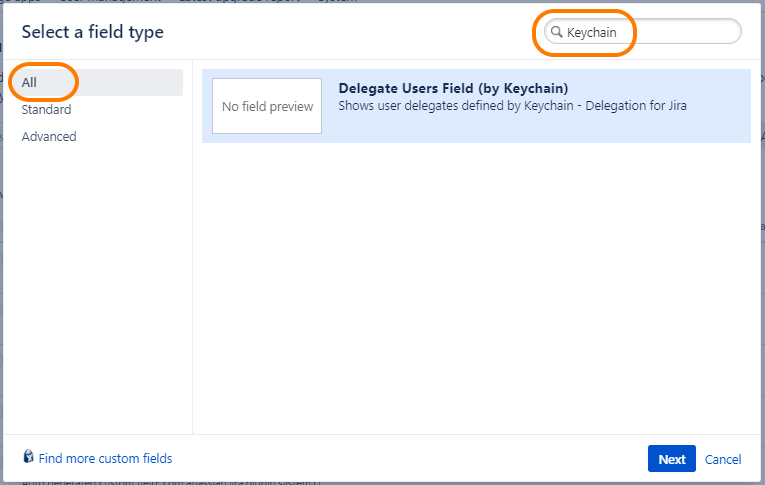Select the Delegate Users Field (by Keychain) title

tap(455, 88)
